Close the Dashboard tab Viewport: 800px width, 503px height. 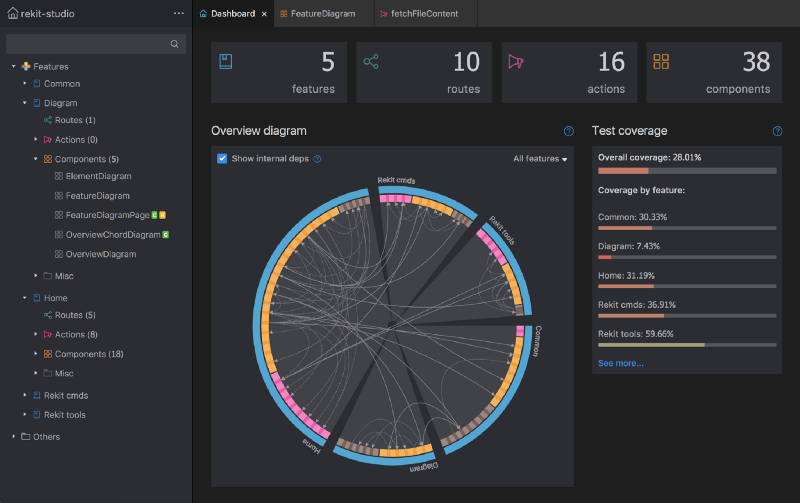(264, 14)
